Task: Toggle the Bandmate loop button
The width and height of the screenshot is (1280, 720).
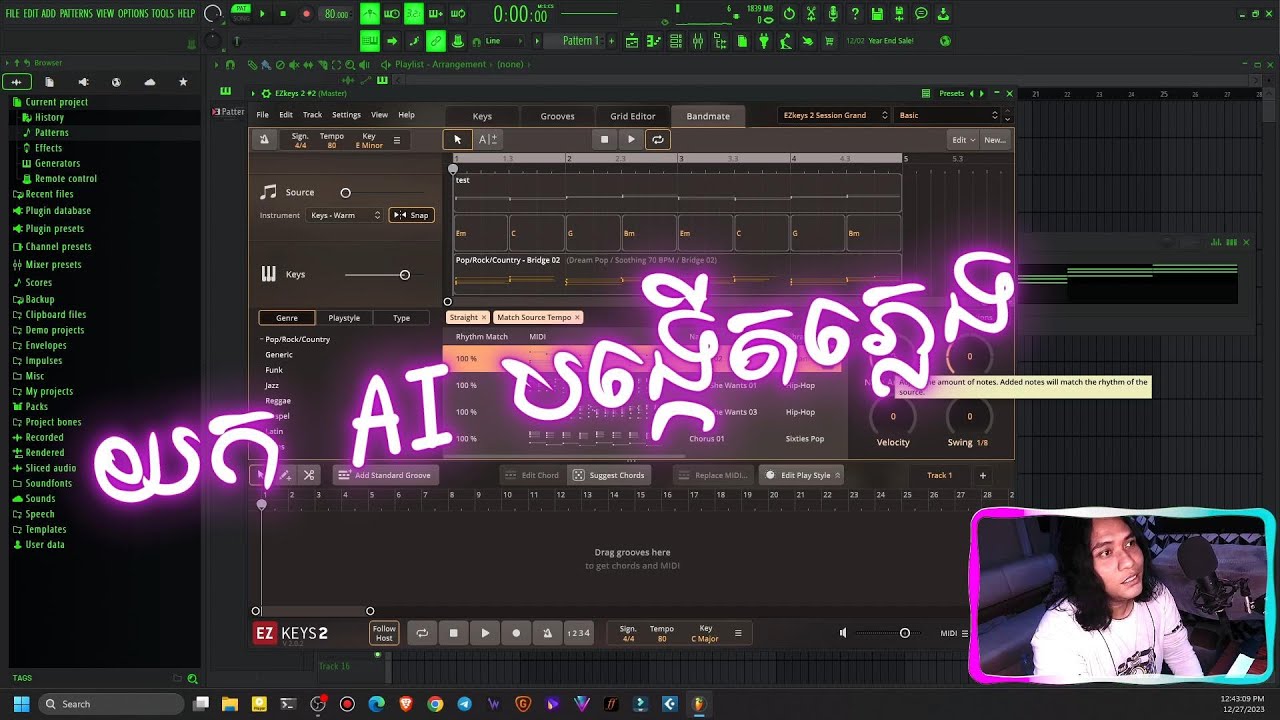Action: (x=658, y=140)
